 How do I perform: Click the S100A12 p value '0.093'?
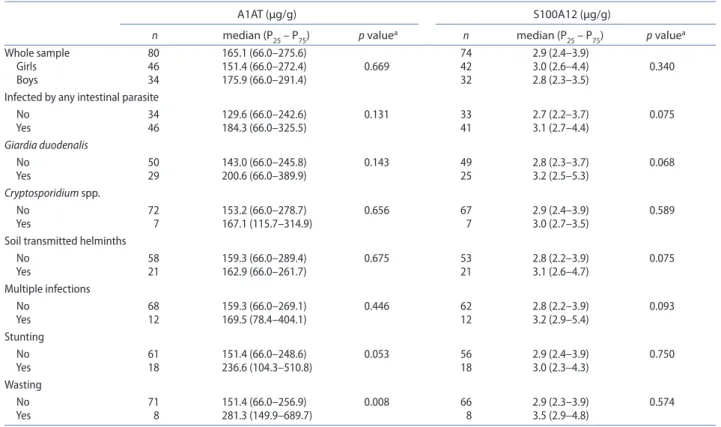point(662,306)
